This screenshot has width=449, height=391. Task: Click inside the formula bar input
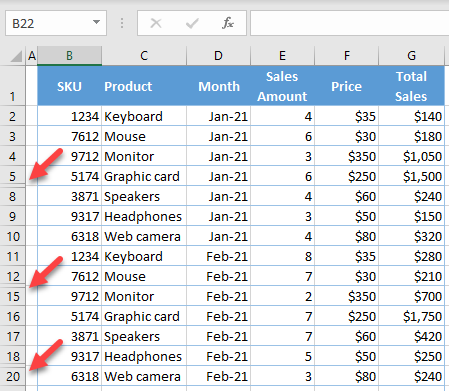(x=350, y=23)
